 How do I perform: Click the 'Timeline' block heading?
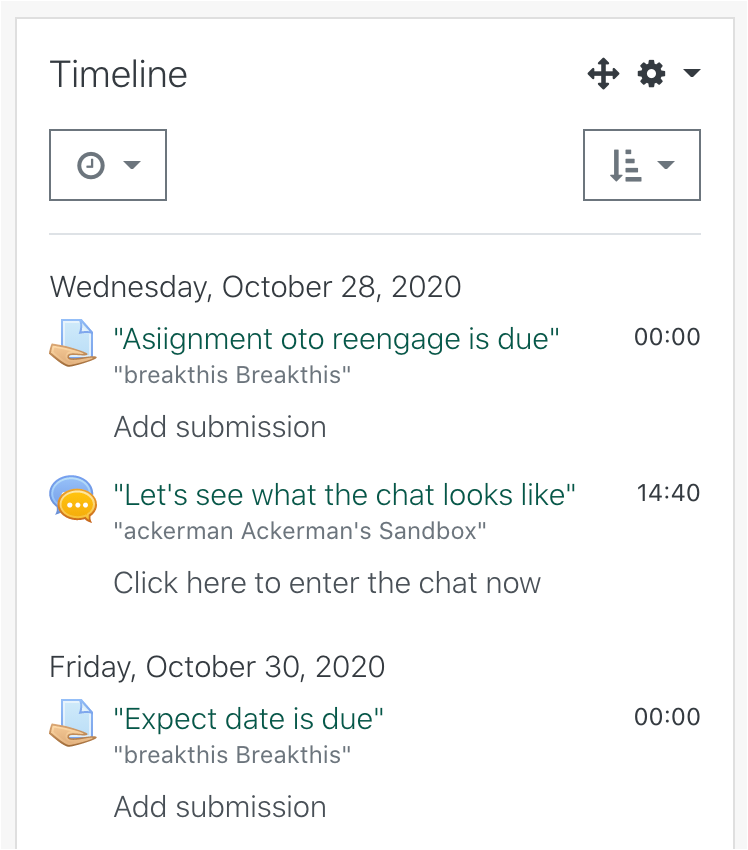(x=118, y=74)
